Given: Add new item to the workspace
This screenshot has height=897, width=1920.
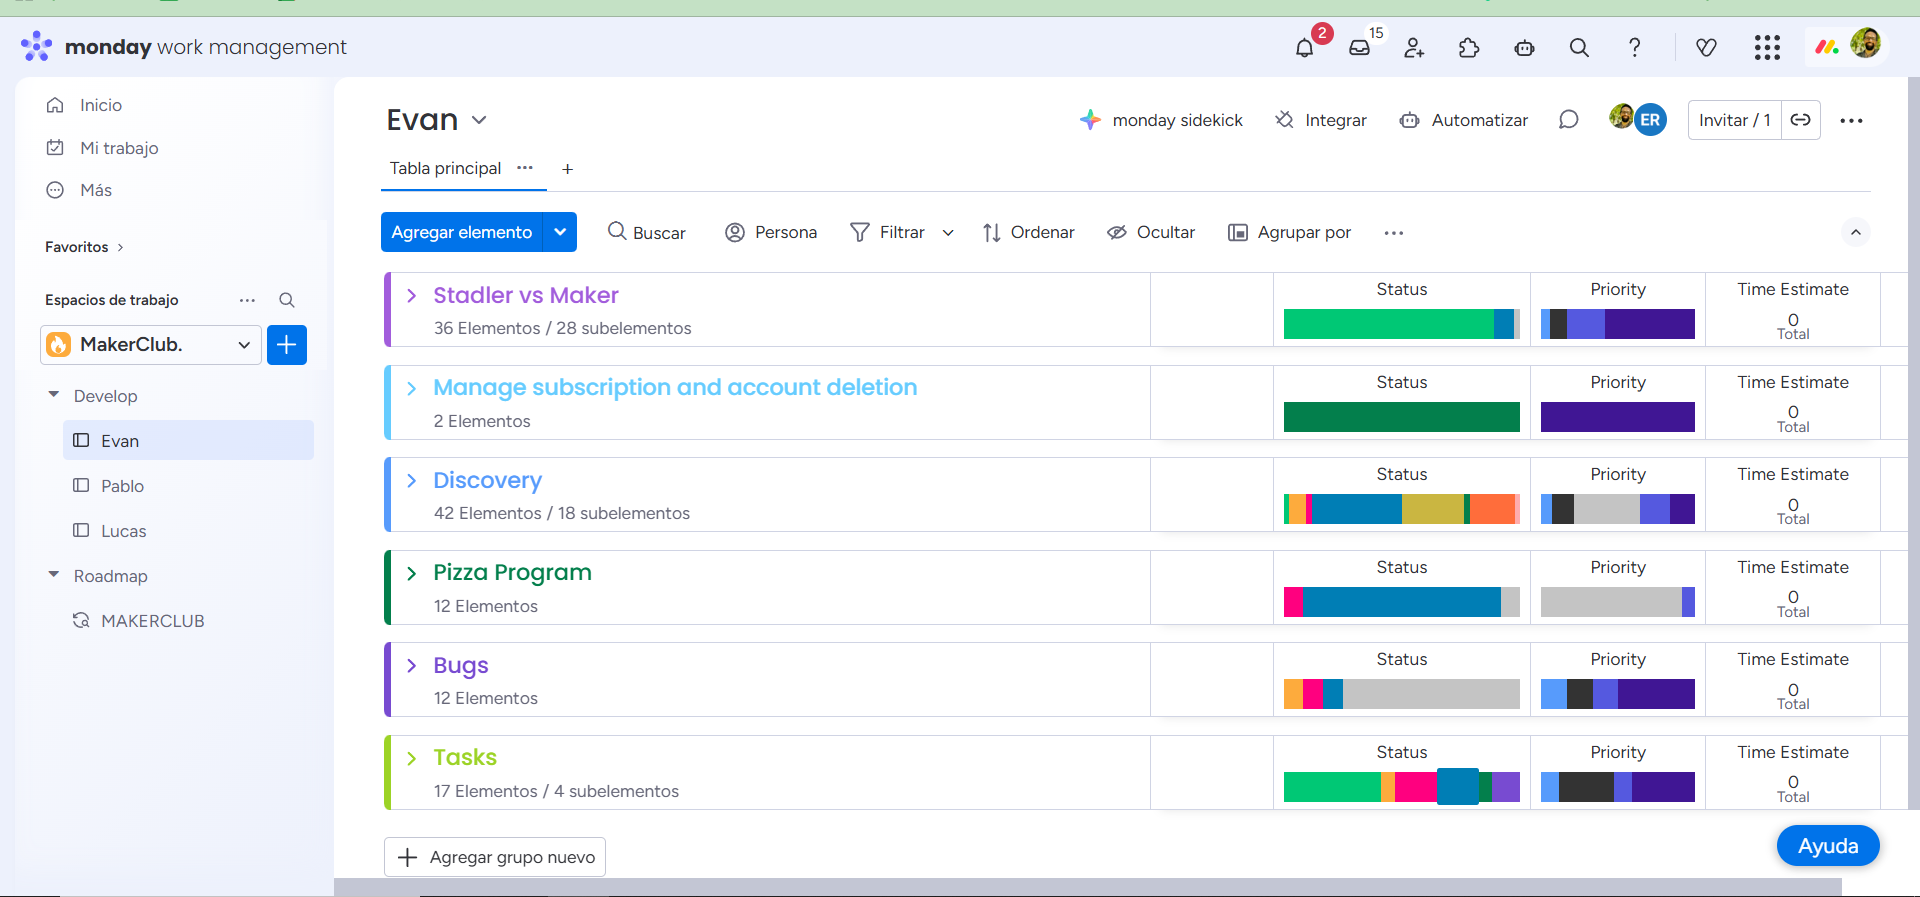Looking at the screenshot, I should pyautogui.click(x=287, y=345).
